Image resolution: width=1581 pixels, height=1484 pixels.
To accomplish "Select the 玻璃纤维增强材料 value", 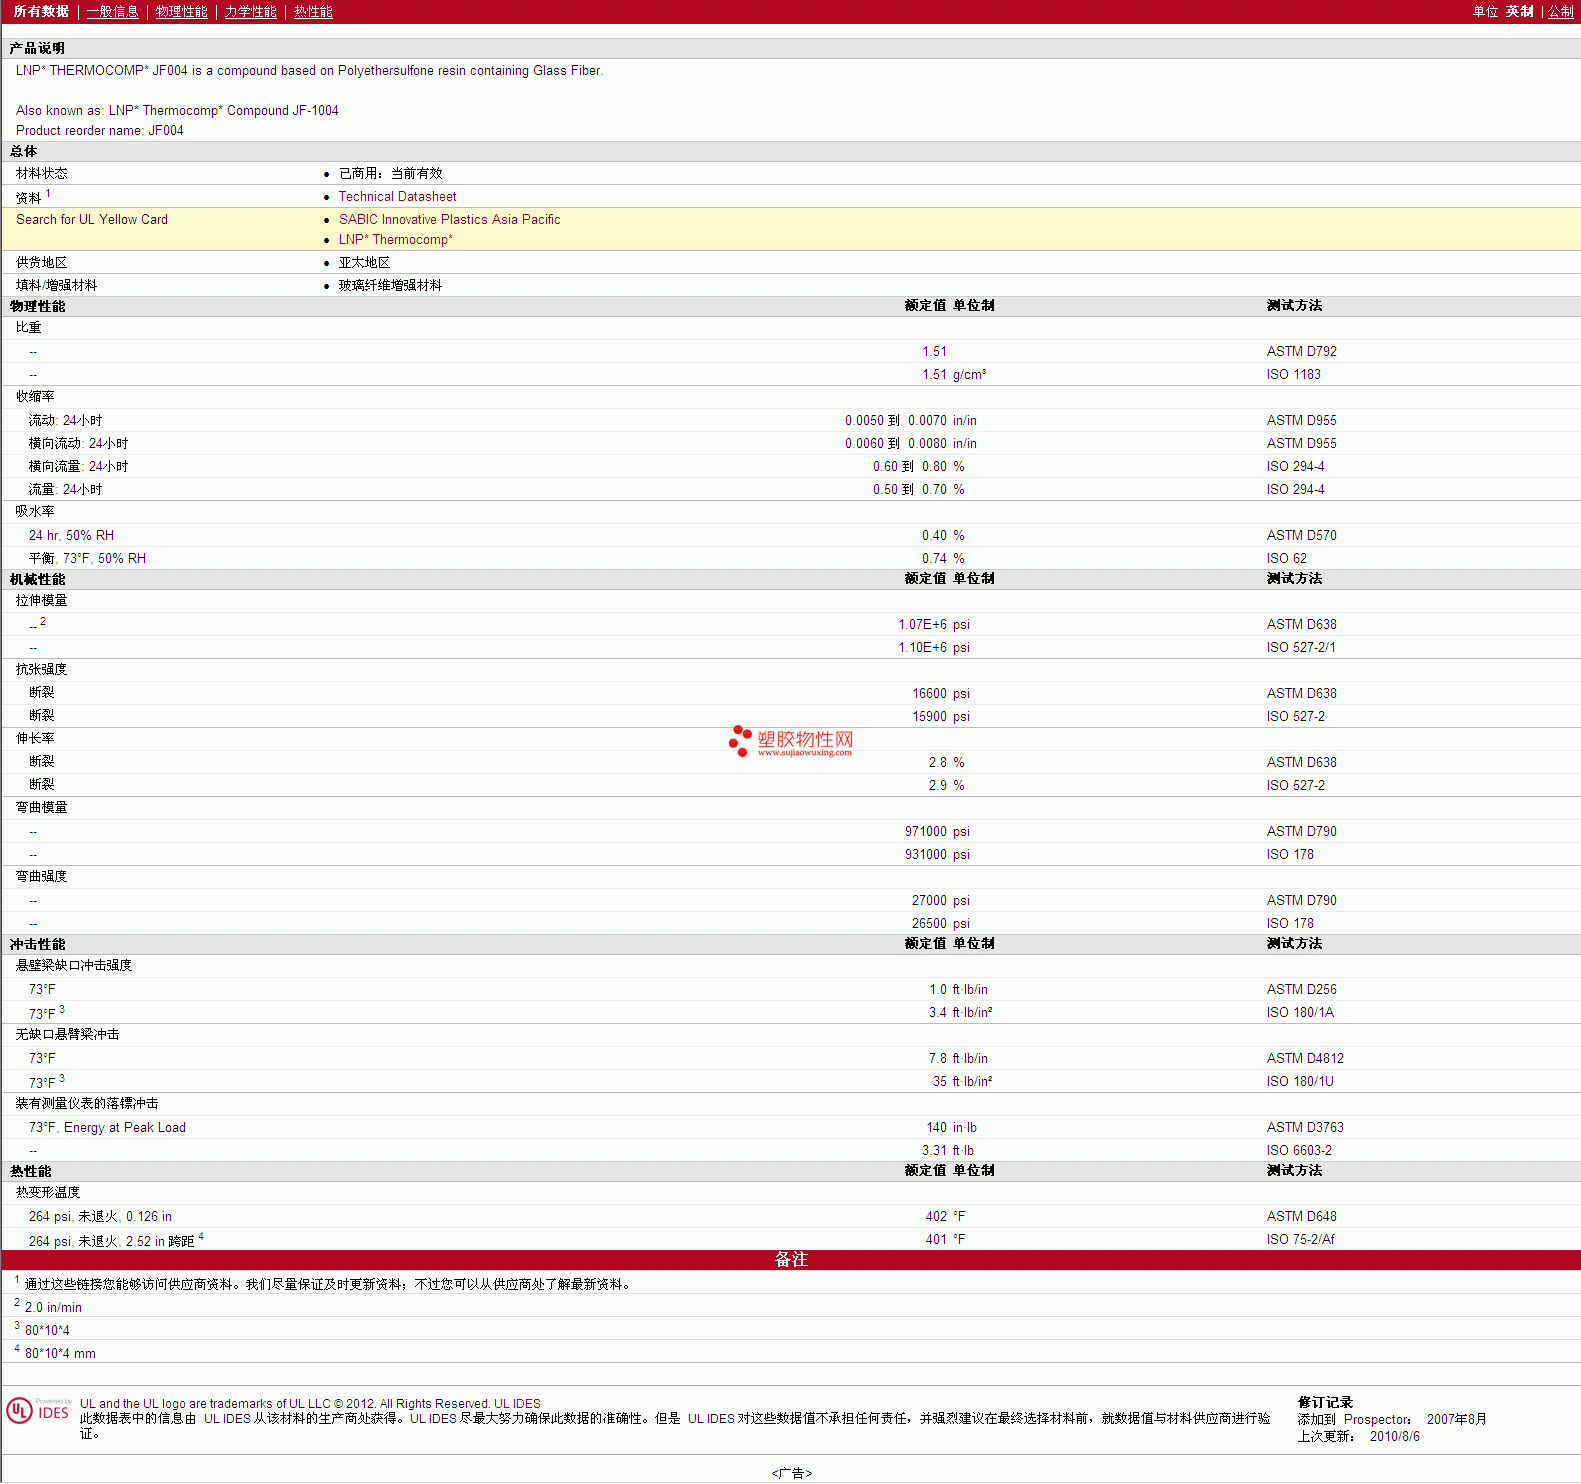I will click(x=390, y=286).
